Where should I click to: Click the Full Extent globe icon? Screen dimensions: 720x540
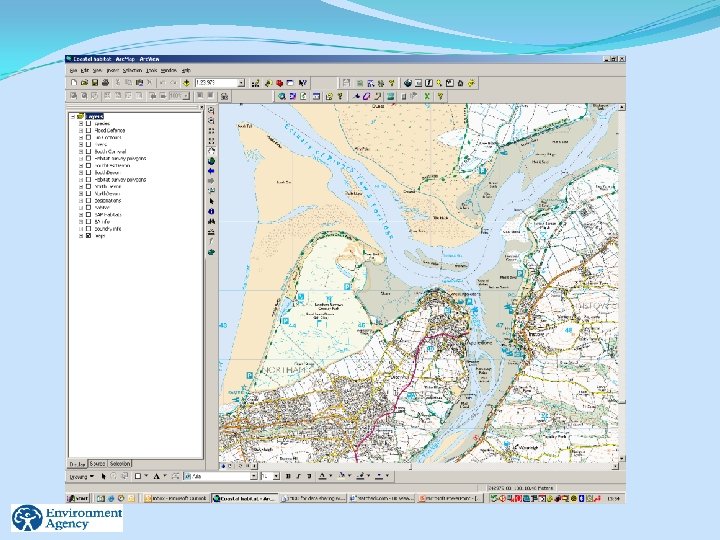click(x=211, y=161)
